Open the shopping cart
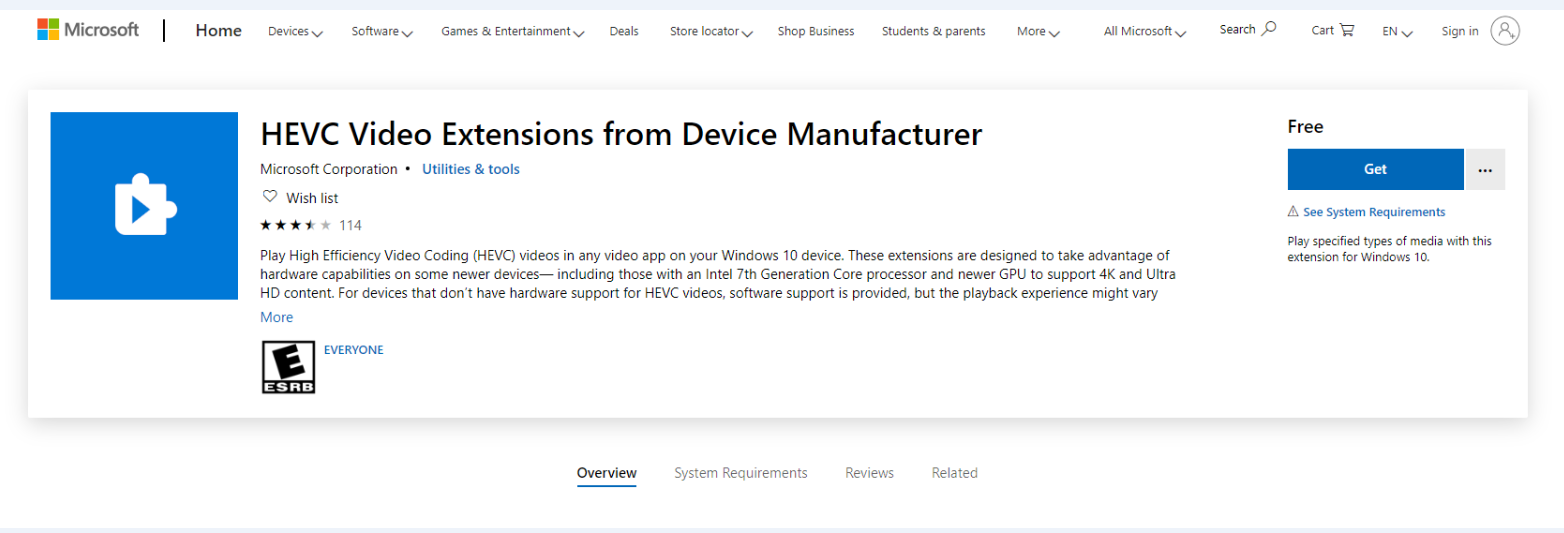Screen dimensions: 1564x533 click(1333, 30)
